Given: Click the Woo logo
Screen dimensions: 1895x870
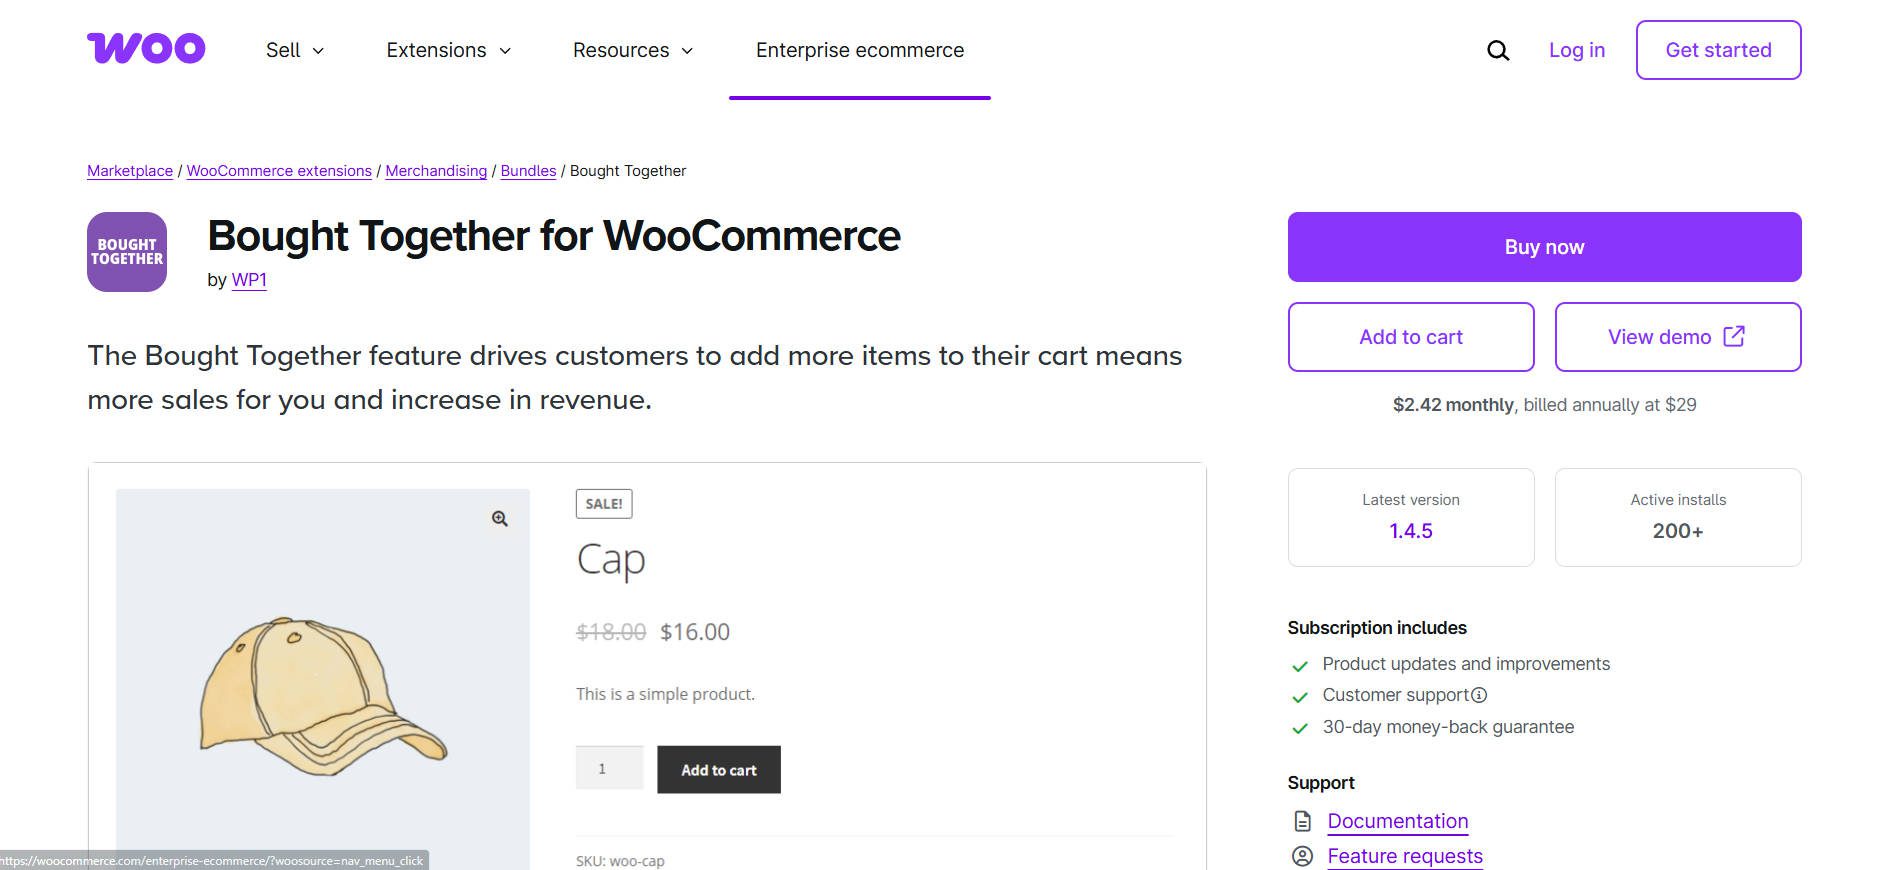Looking at the screenshot, I should click(145, 49).
